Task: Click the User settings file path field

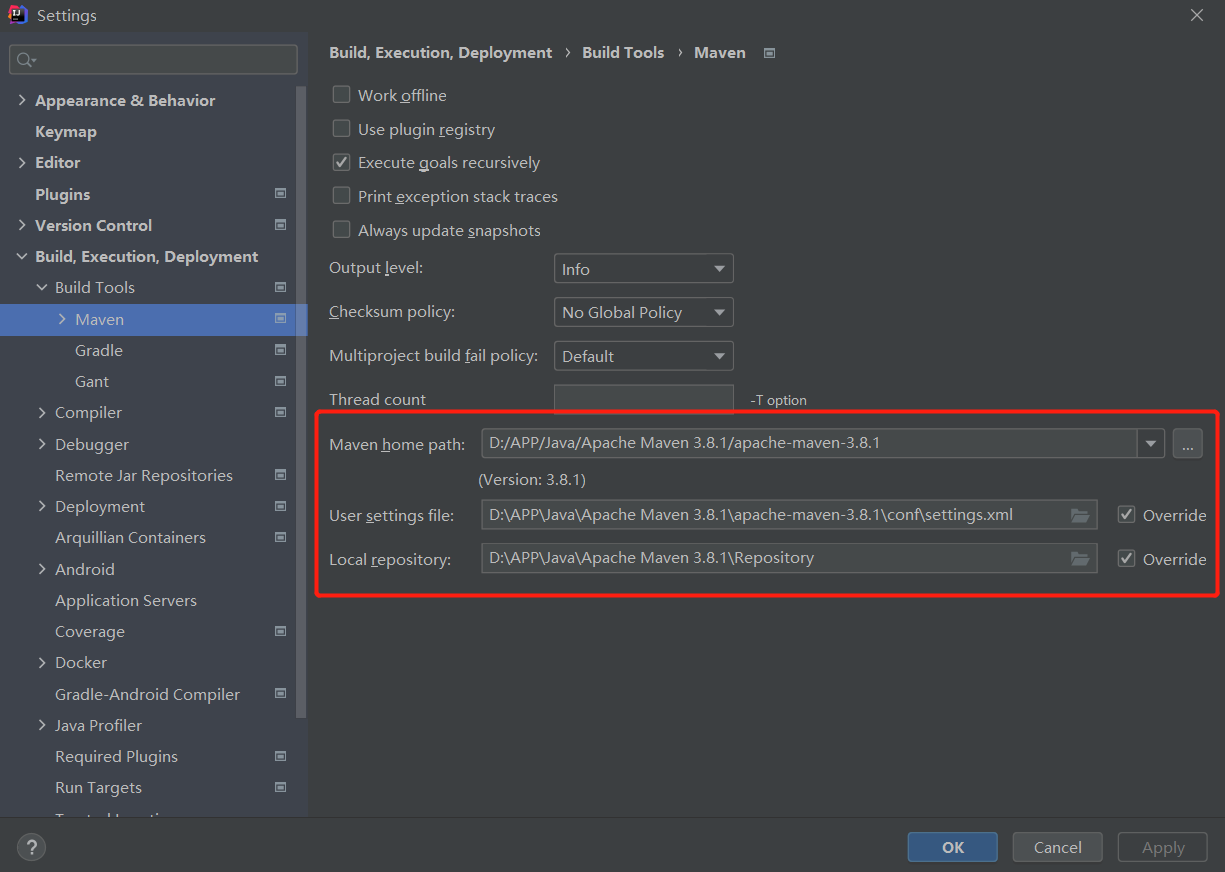Action: (x=789, y=515)
